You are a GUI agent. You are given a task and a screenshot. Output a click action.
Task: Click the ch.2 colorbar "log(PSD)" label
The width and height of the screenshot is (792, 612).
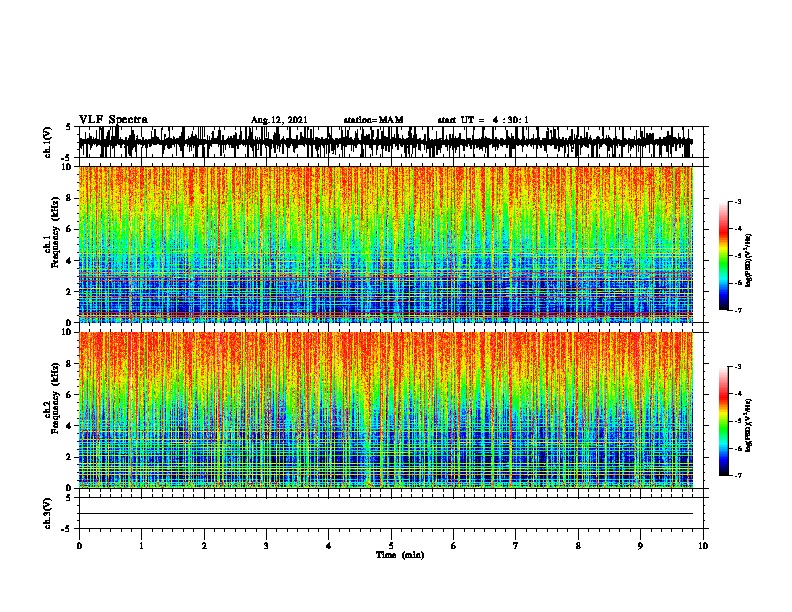[749, 425]
